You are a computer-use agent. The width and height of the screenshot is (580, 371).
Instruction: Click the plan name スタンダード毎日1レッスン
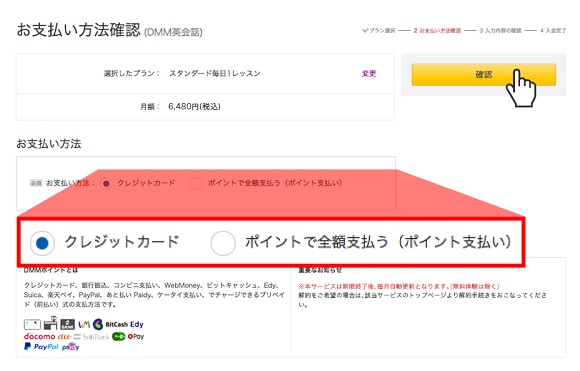(215, 73)
